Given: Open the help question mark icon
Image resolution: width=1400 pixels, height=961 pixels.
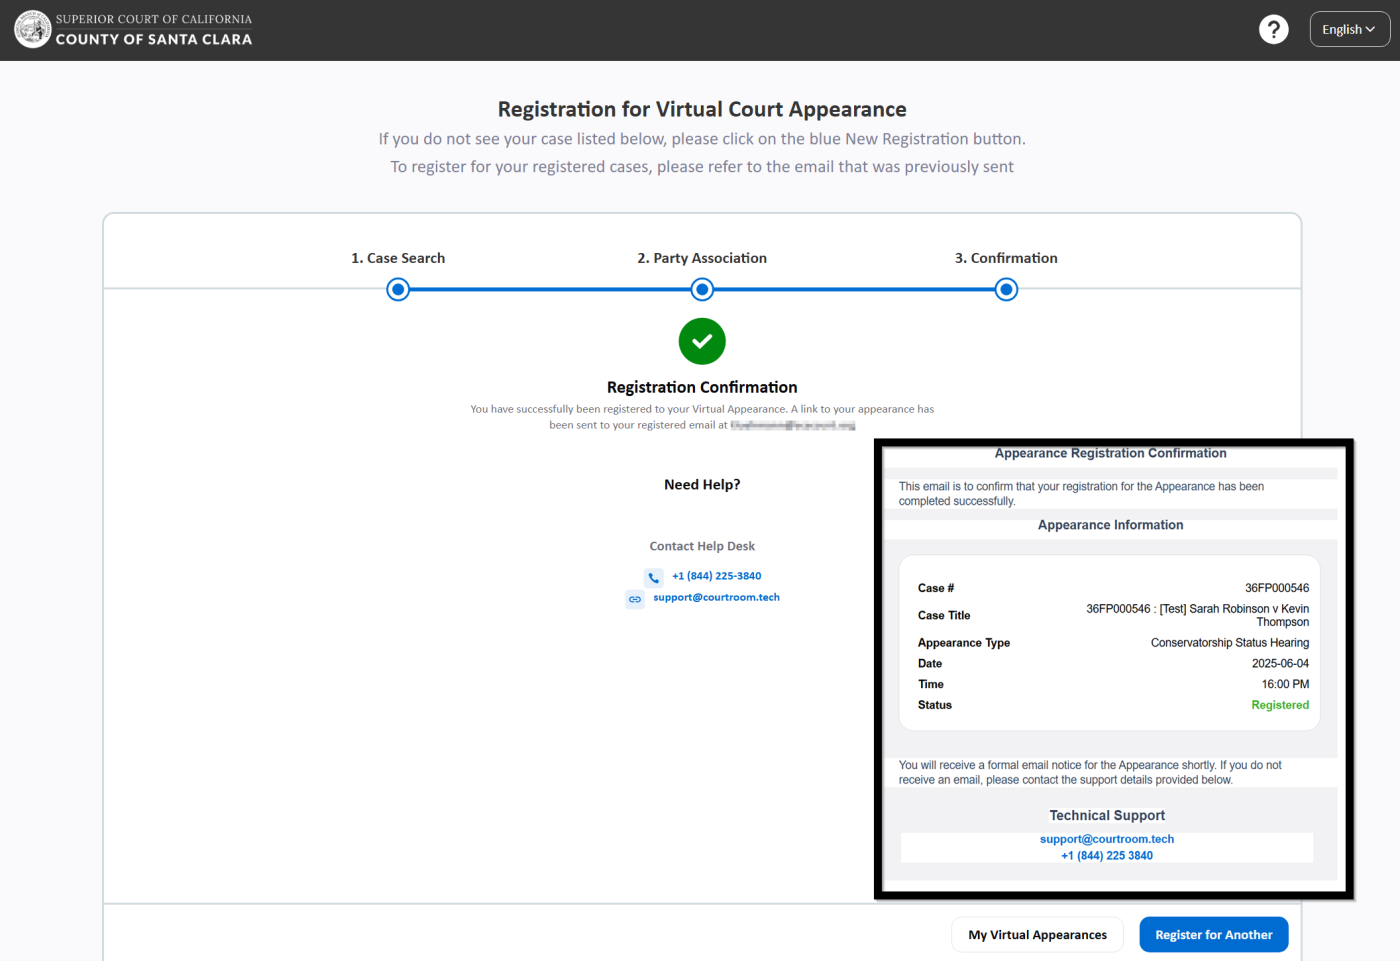Looking at the screenshot, I should 1273,30.
